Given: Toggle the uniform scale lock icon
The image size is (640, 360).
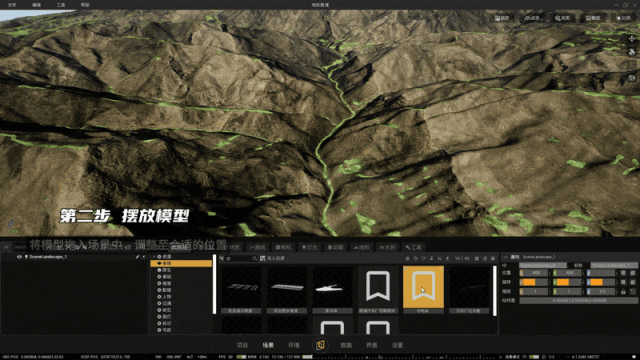Looking at the screenshot, I should pyautogui.click(x=623, y=291).
